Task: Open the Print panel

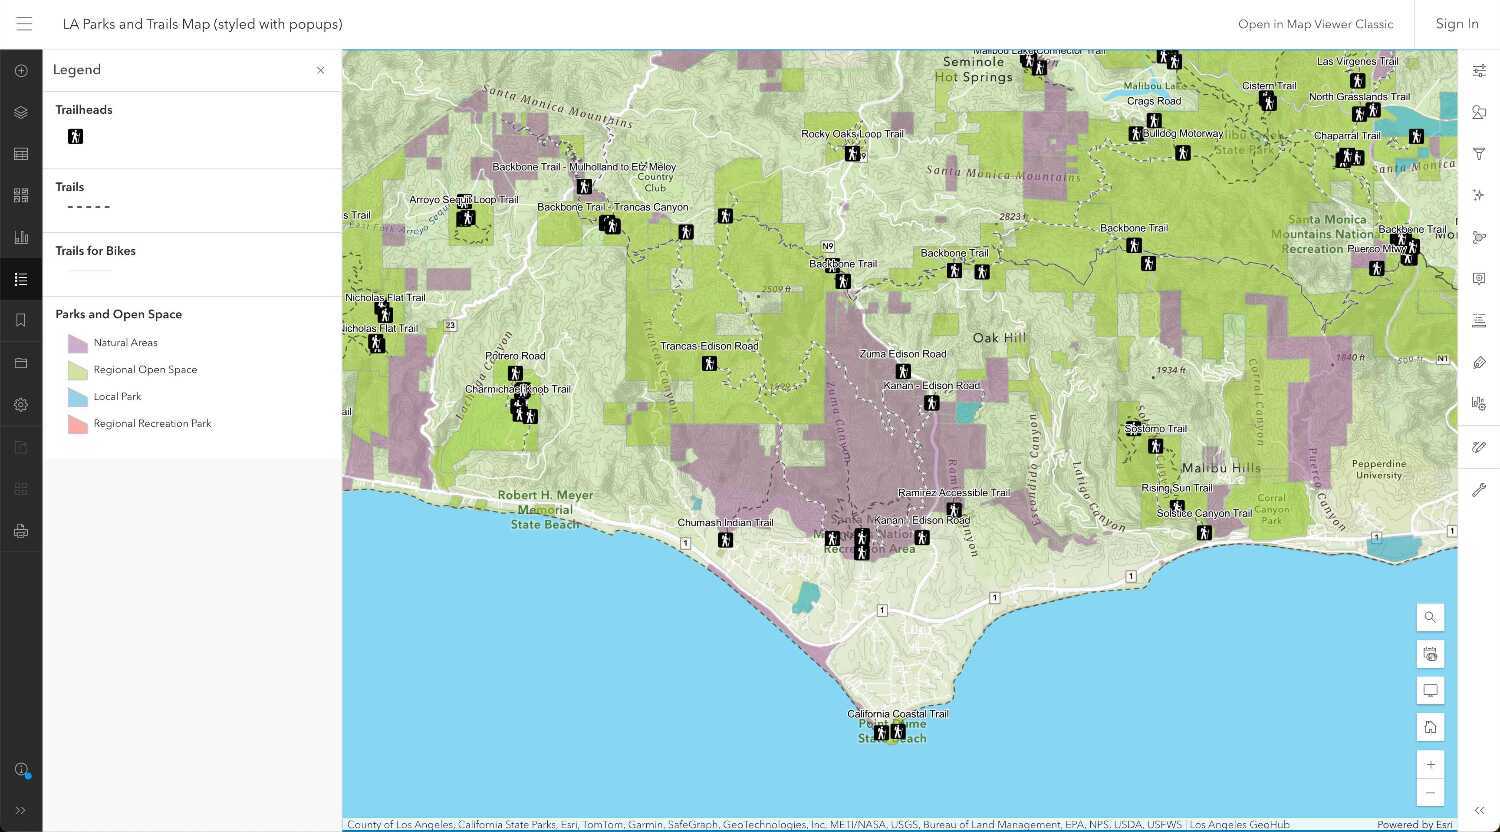Action: [x=21, y=530]
